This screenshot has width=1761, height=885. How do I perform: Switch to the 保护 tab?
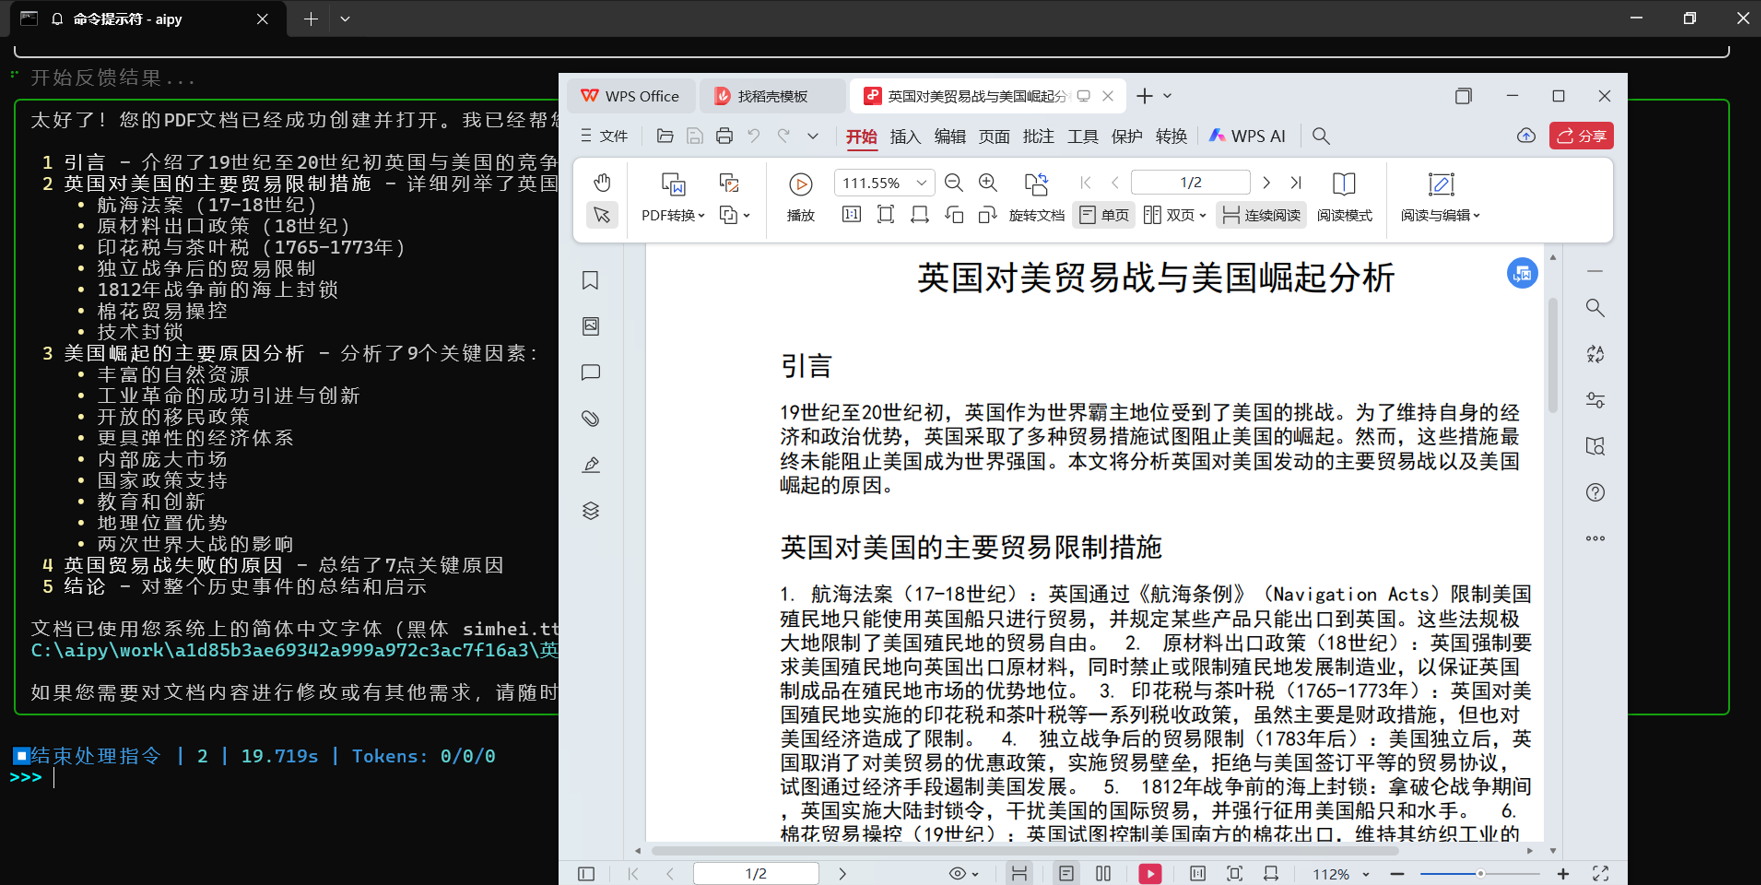click(1127, 136)
